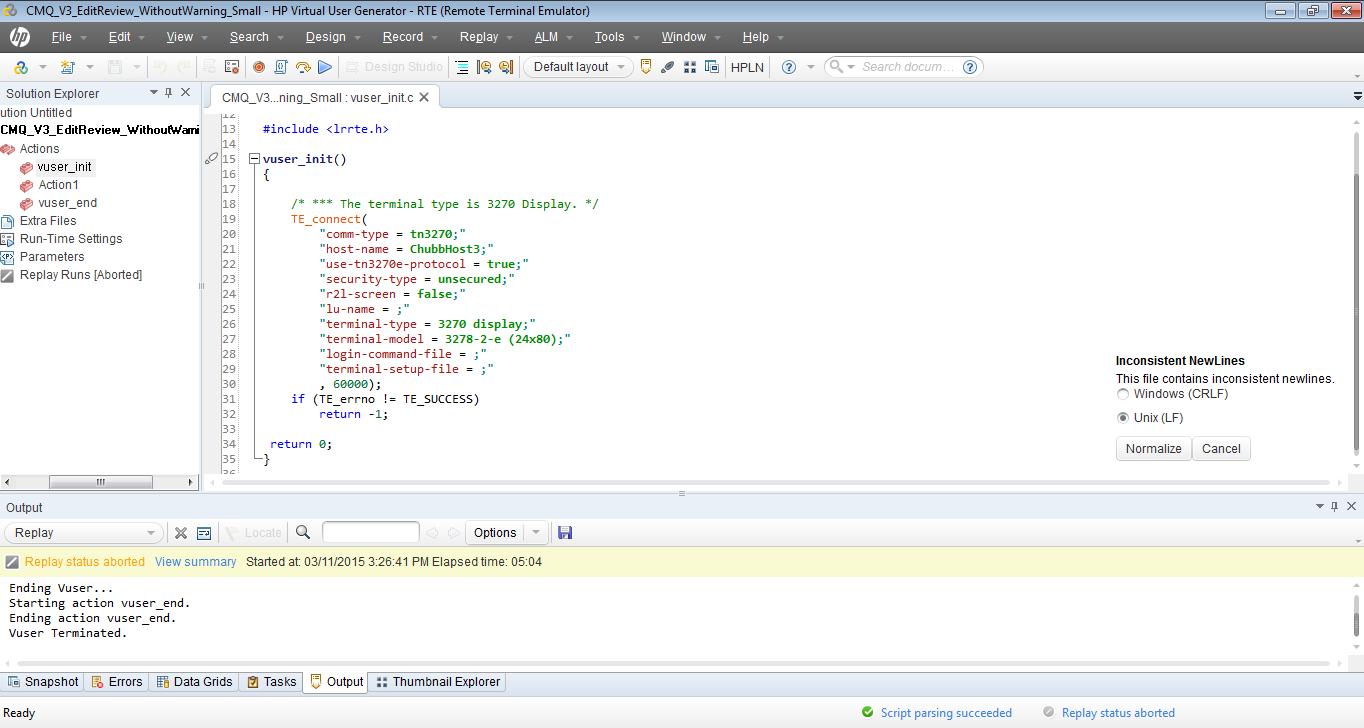The height and width of the screenshot is (728, 1364).
Task: Select vuser_end in Solution Explorer
Action: tap(68, 203)
